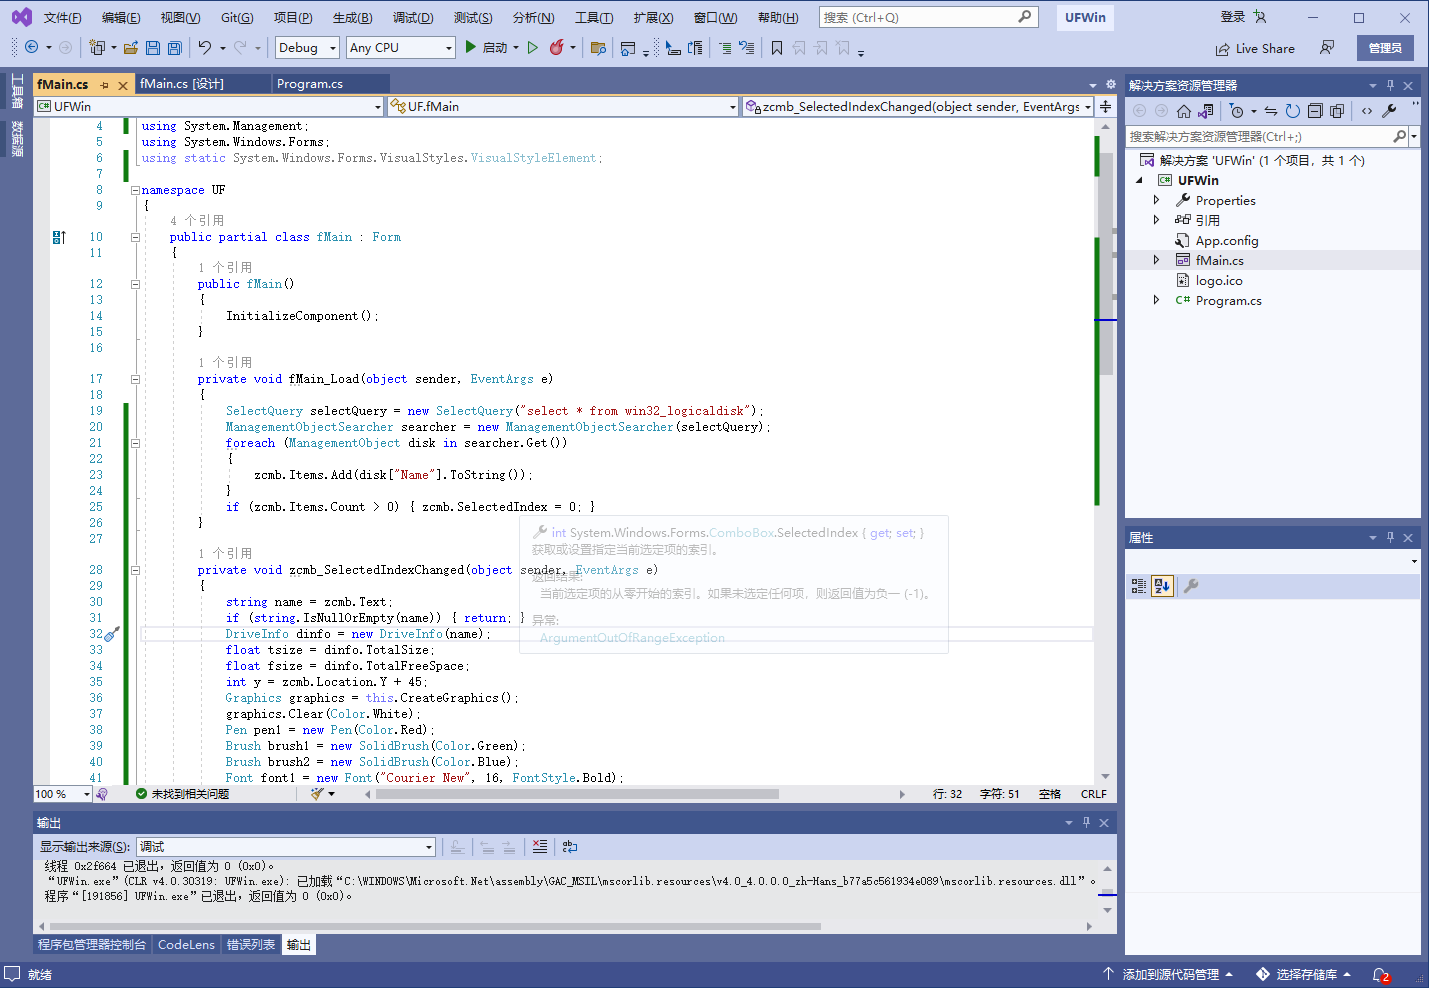Collapse the namespace UF outline
The width and height of the screenshot is (1429, 988).
pos(135,190)
